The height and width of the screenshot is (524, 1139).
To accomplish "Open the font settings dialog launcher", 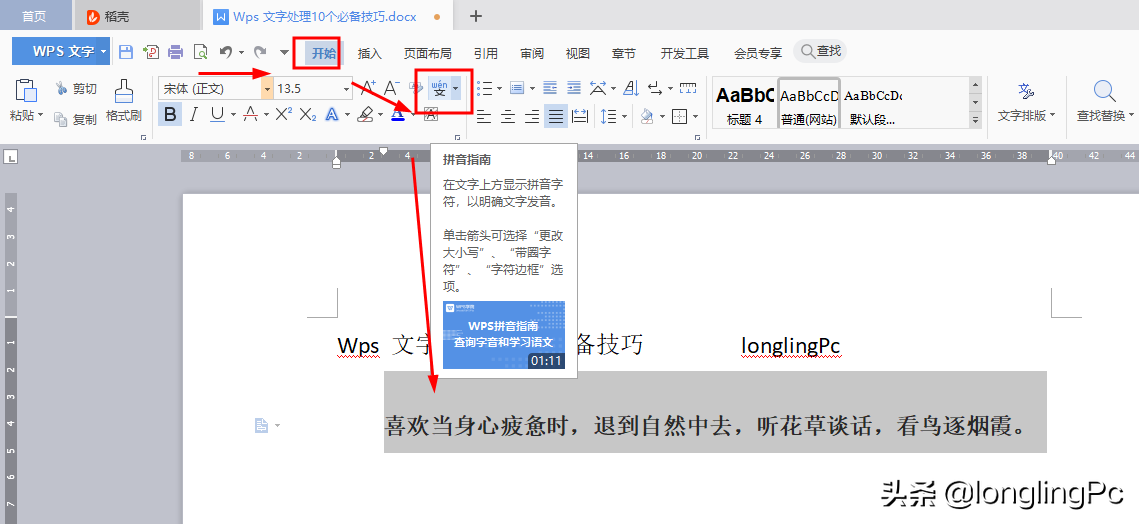I will (458, 137).
